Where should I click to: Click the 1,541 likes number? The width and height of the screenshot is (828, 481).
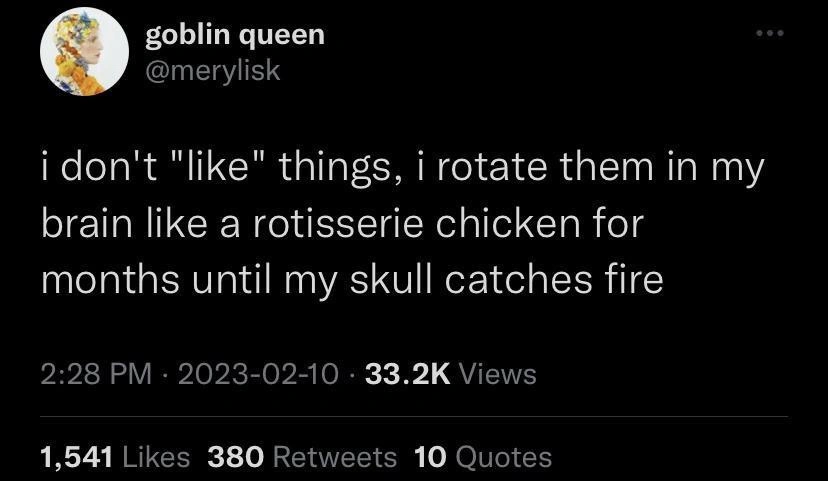coord(77,457)
